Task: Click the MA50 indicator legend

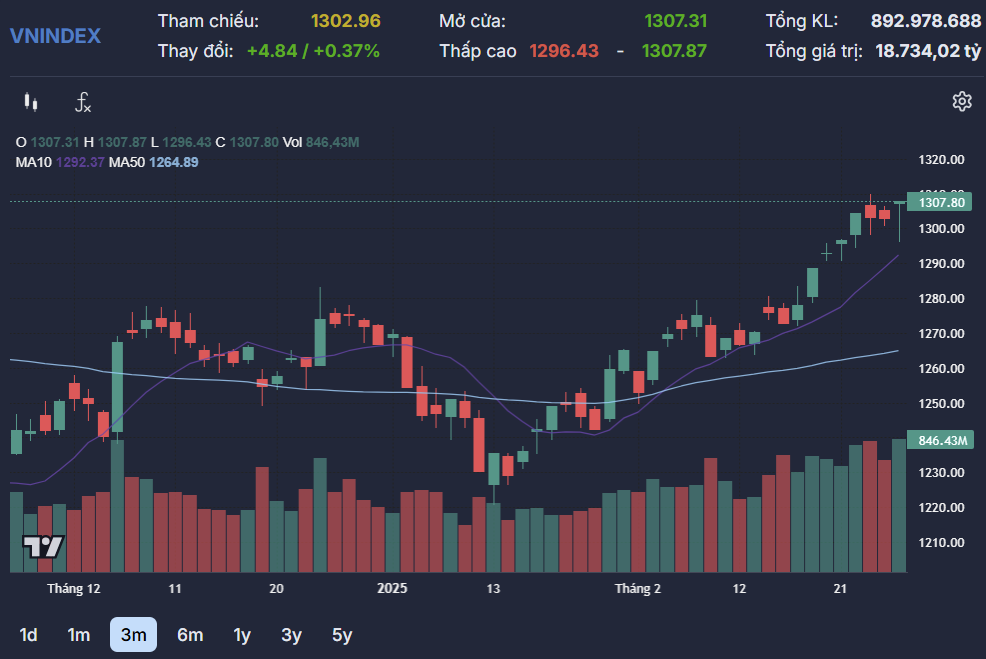Action: (x=153, y=162)
